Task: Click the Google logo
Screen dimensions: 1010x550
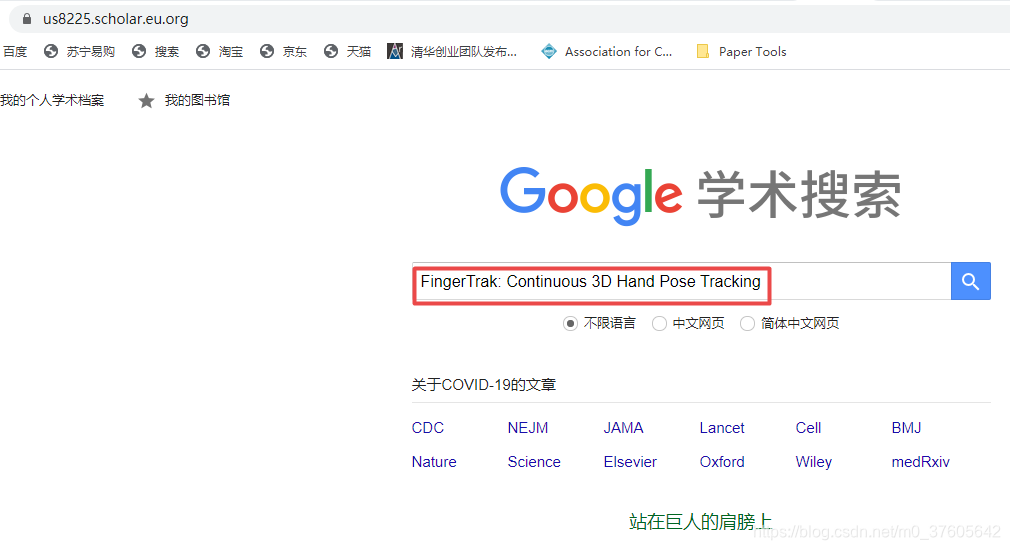Action: click(x=591, y=195)
